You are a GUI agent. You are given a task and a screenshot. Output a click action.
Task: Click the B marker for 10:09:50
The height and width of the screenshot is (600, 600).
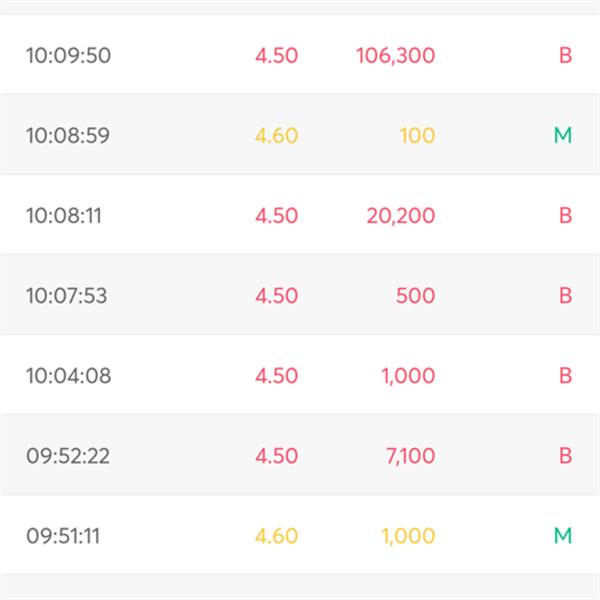tap(566, 55)
